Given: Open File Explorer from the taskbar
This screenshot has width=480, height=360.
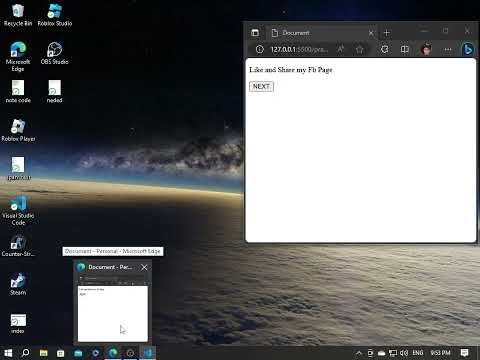Looking at the screenshot, I should (43, 353).
